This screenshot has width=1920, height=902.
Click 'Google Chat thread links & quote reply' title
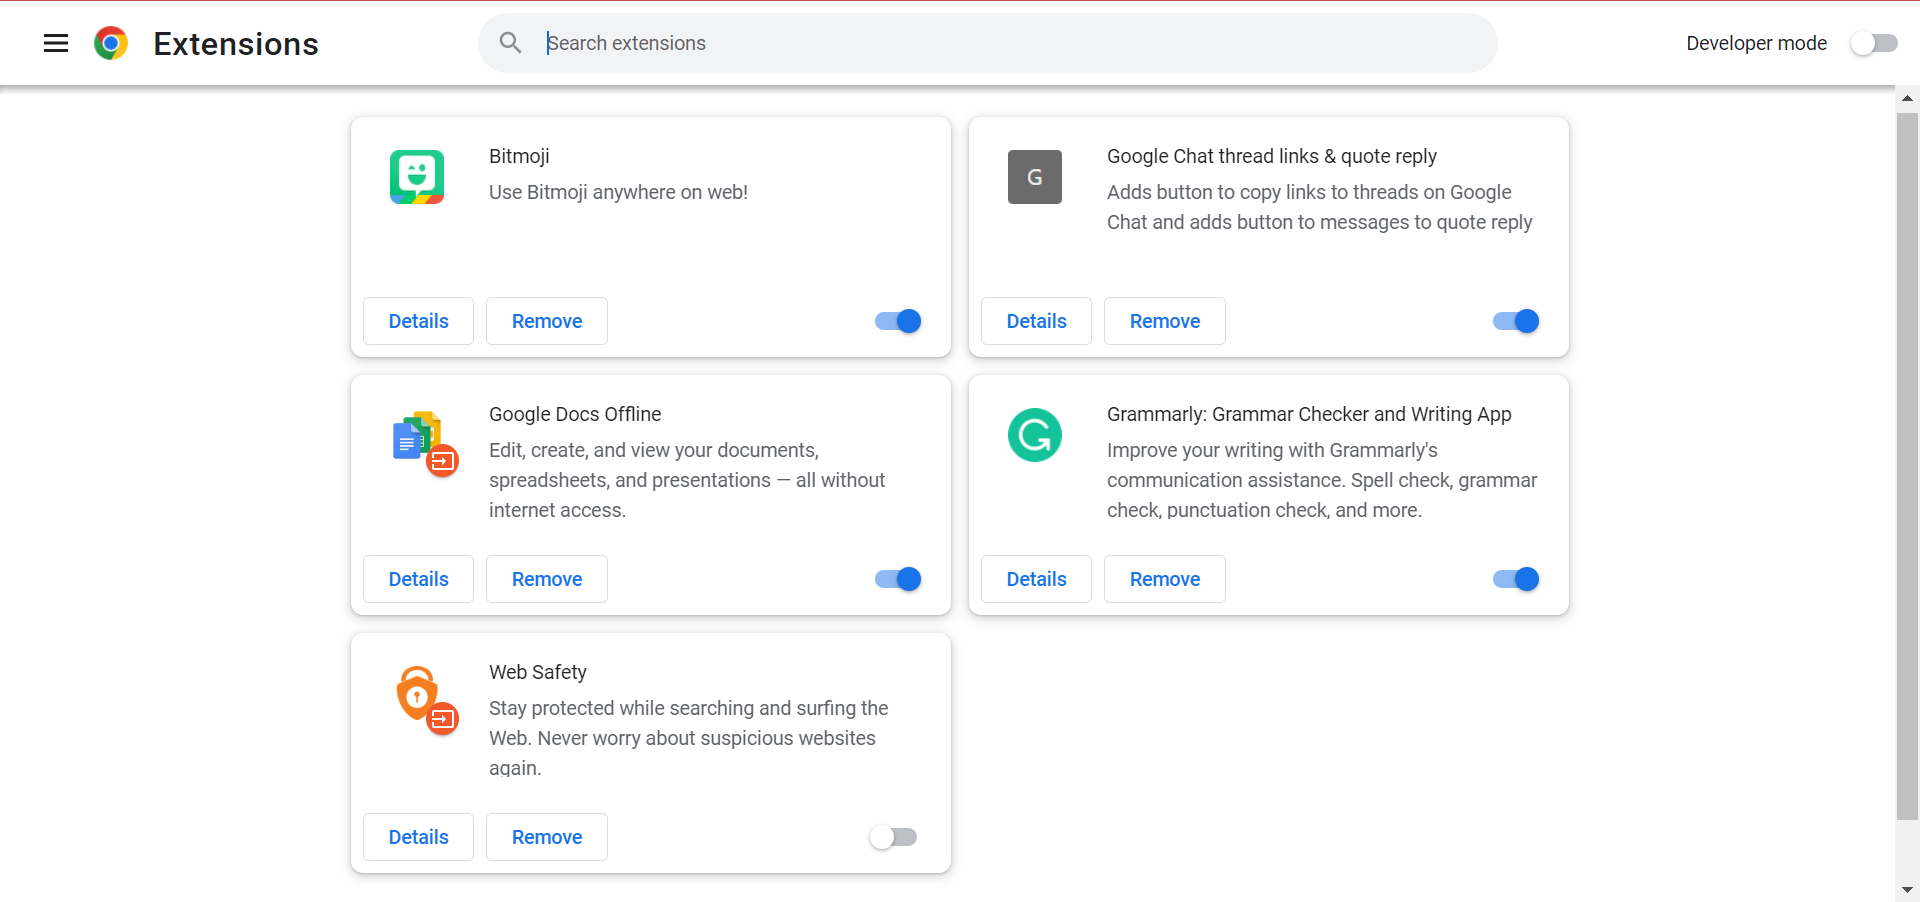tap(1272, 156)
